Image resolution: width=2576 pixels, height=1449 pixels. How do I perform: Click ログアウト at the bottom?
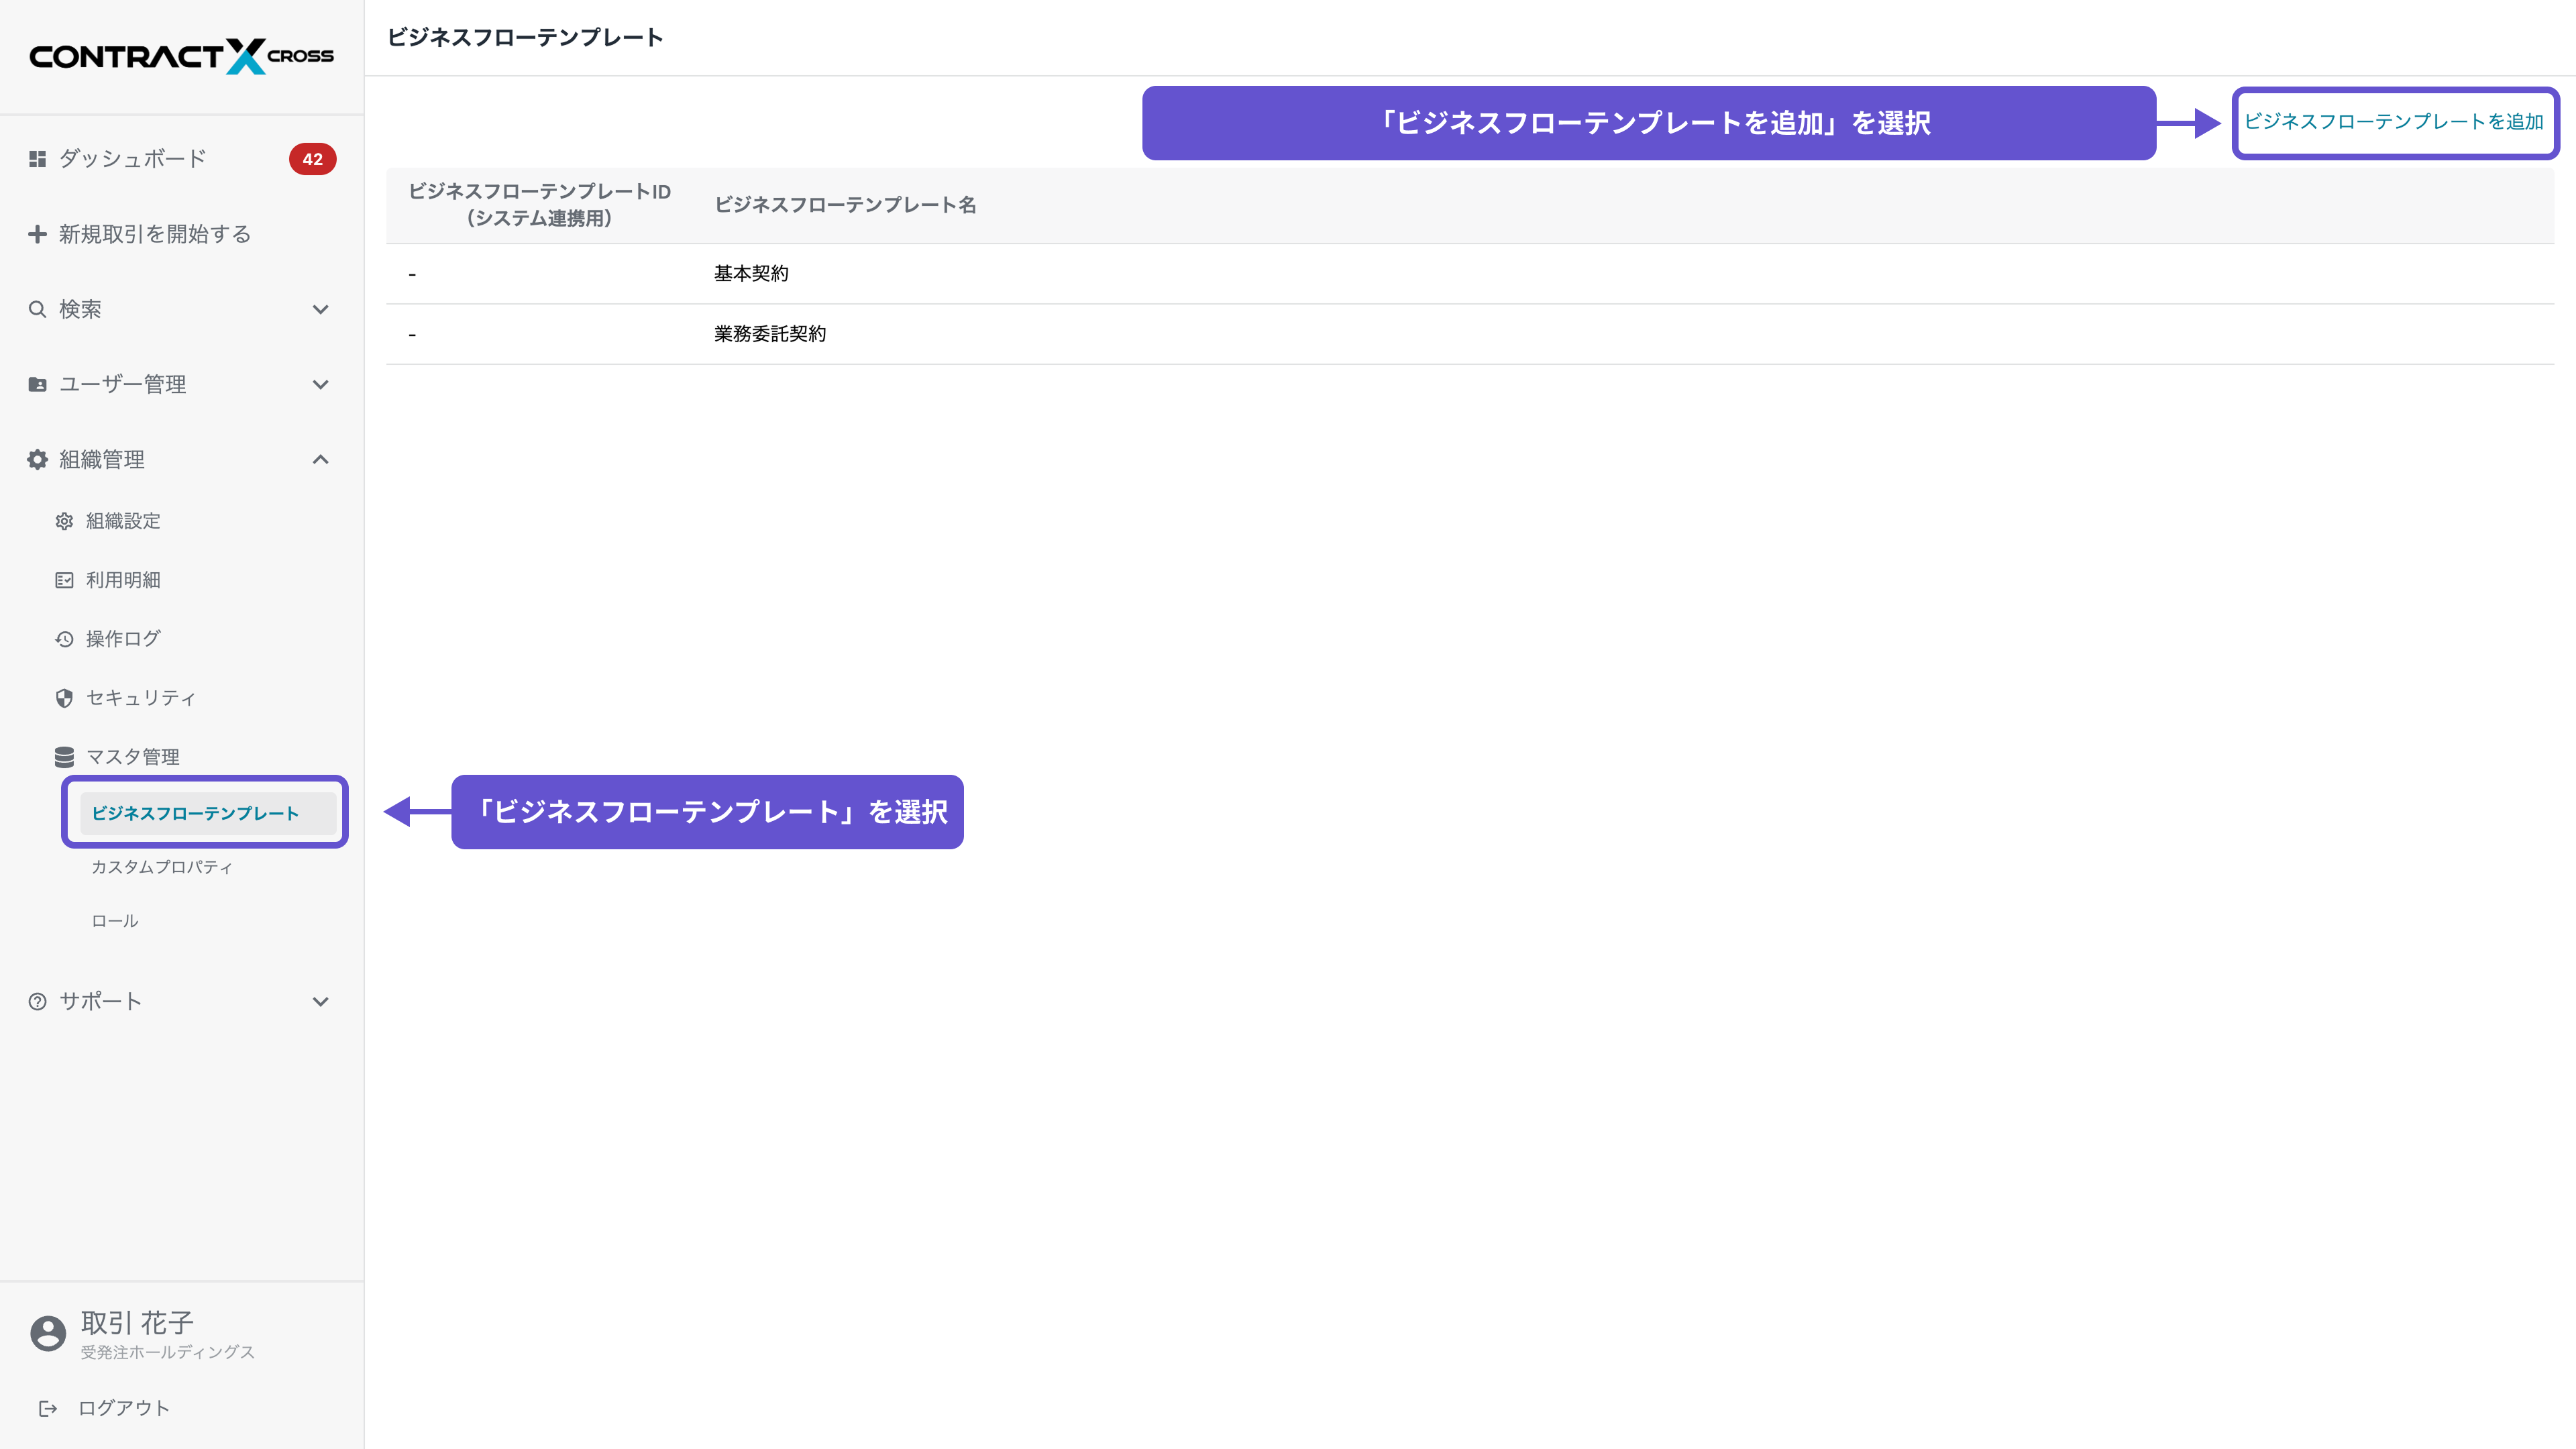click(x=123, y=1407)
